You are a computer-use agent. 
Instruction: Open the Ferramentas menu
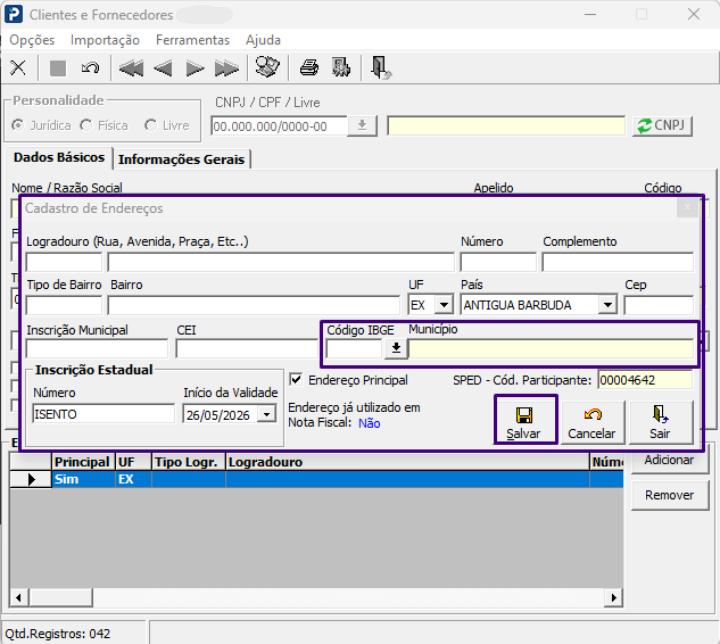coord(192,40)
